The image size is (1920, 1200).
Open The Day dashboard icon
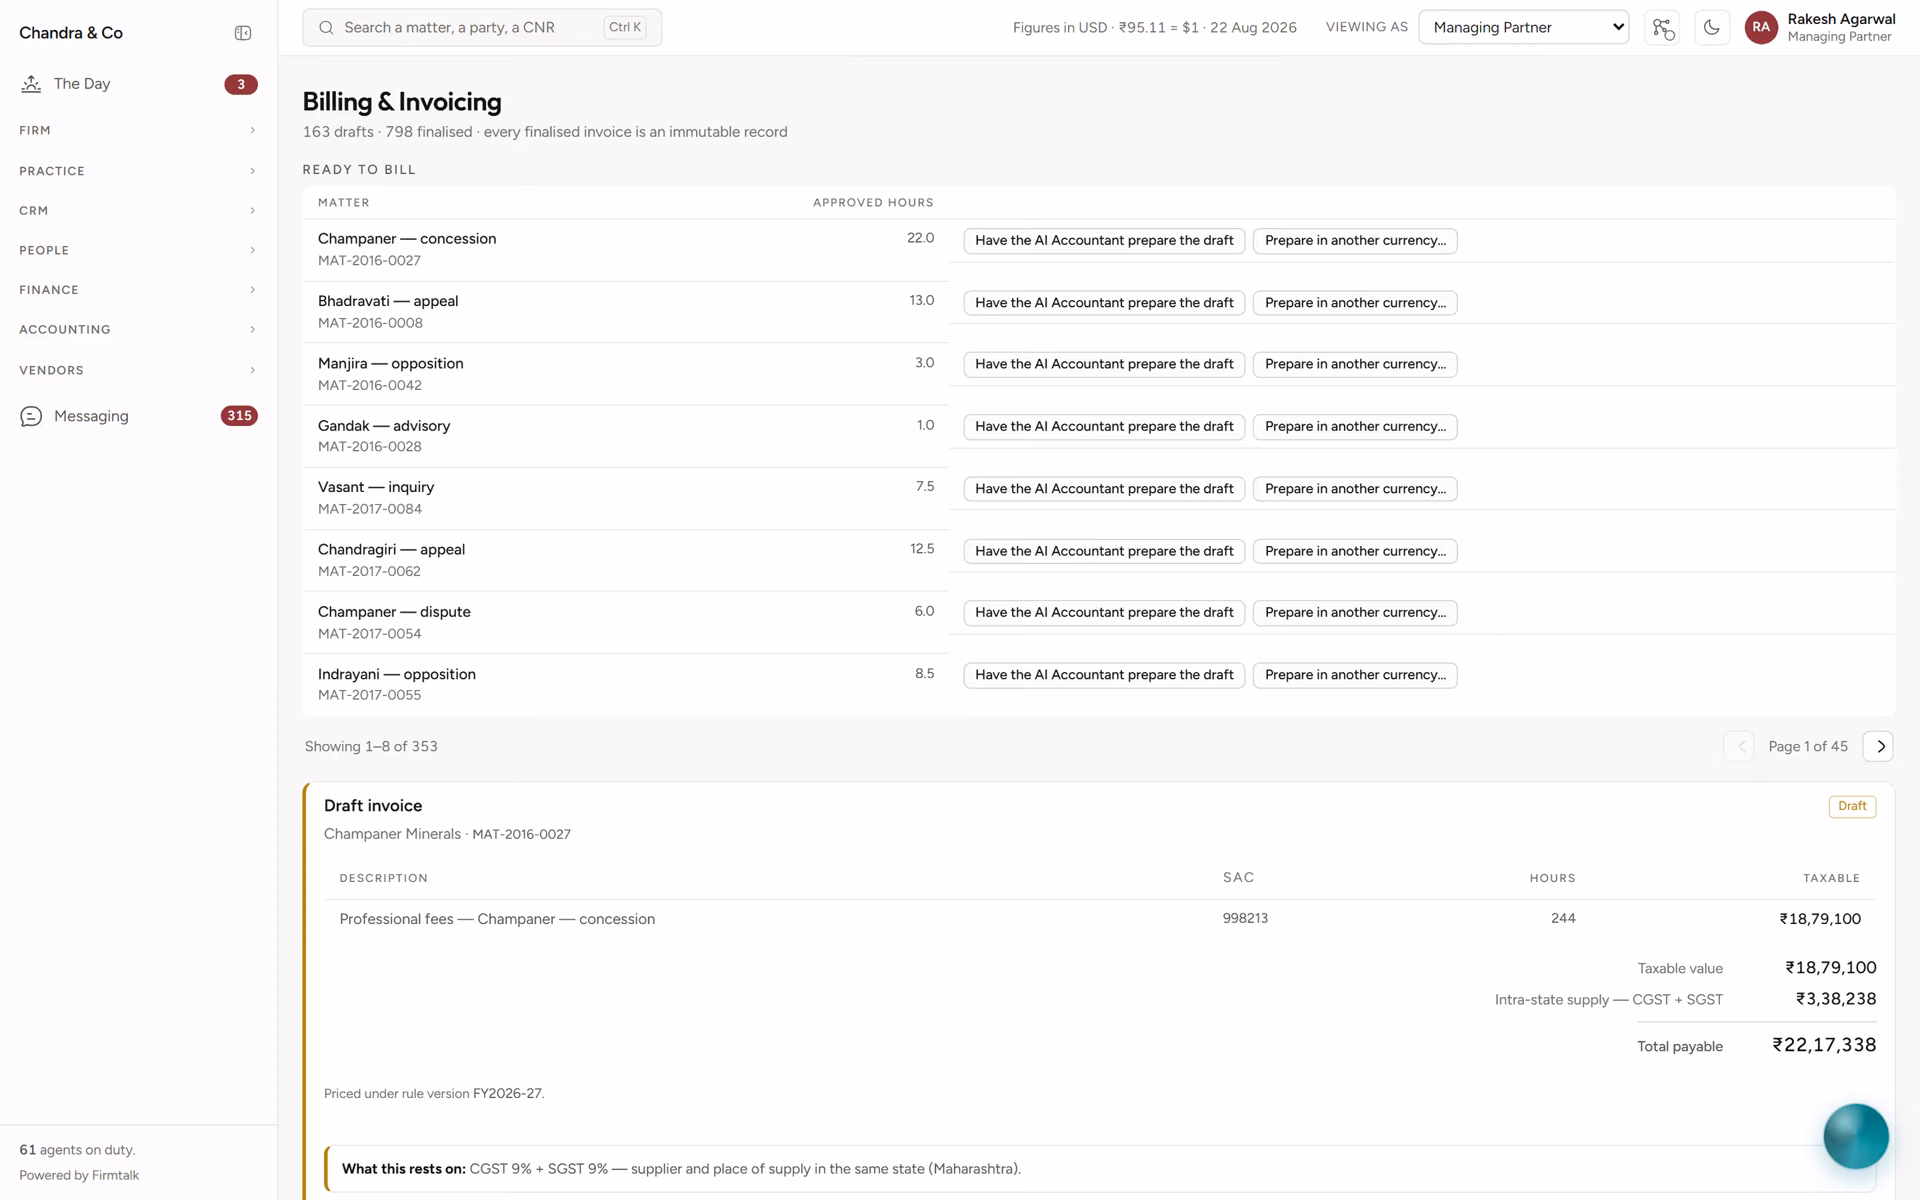(x=31, y=84)
